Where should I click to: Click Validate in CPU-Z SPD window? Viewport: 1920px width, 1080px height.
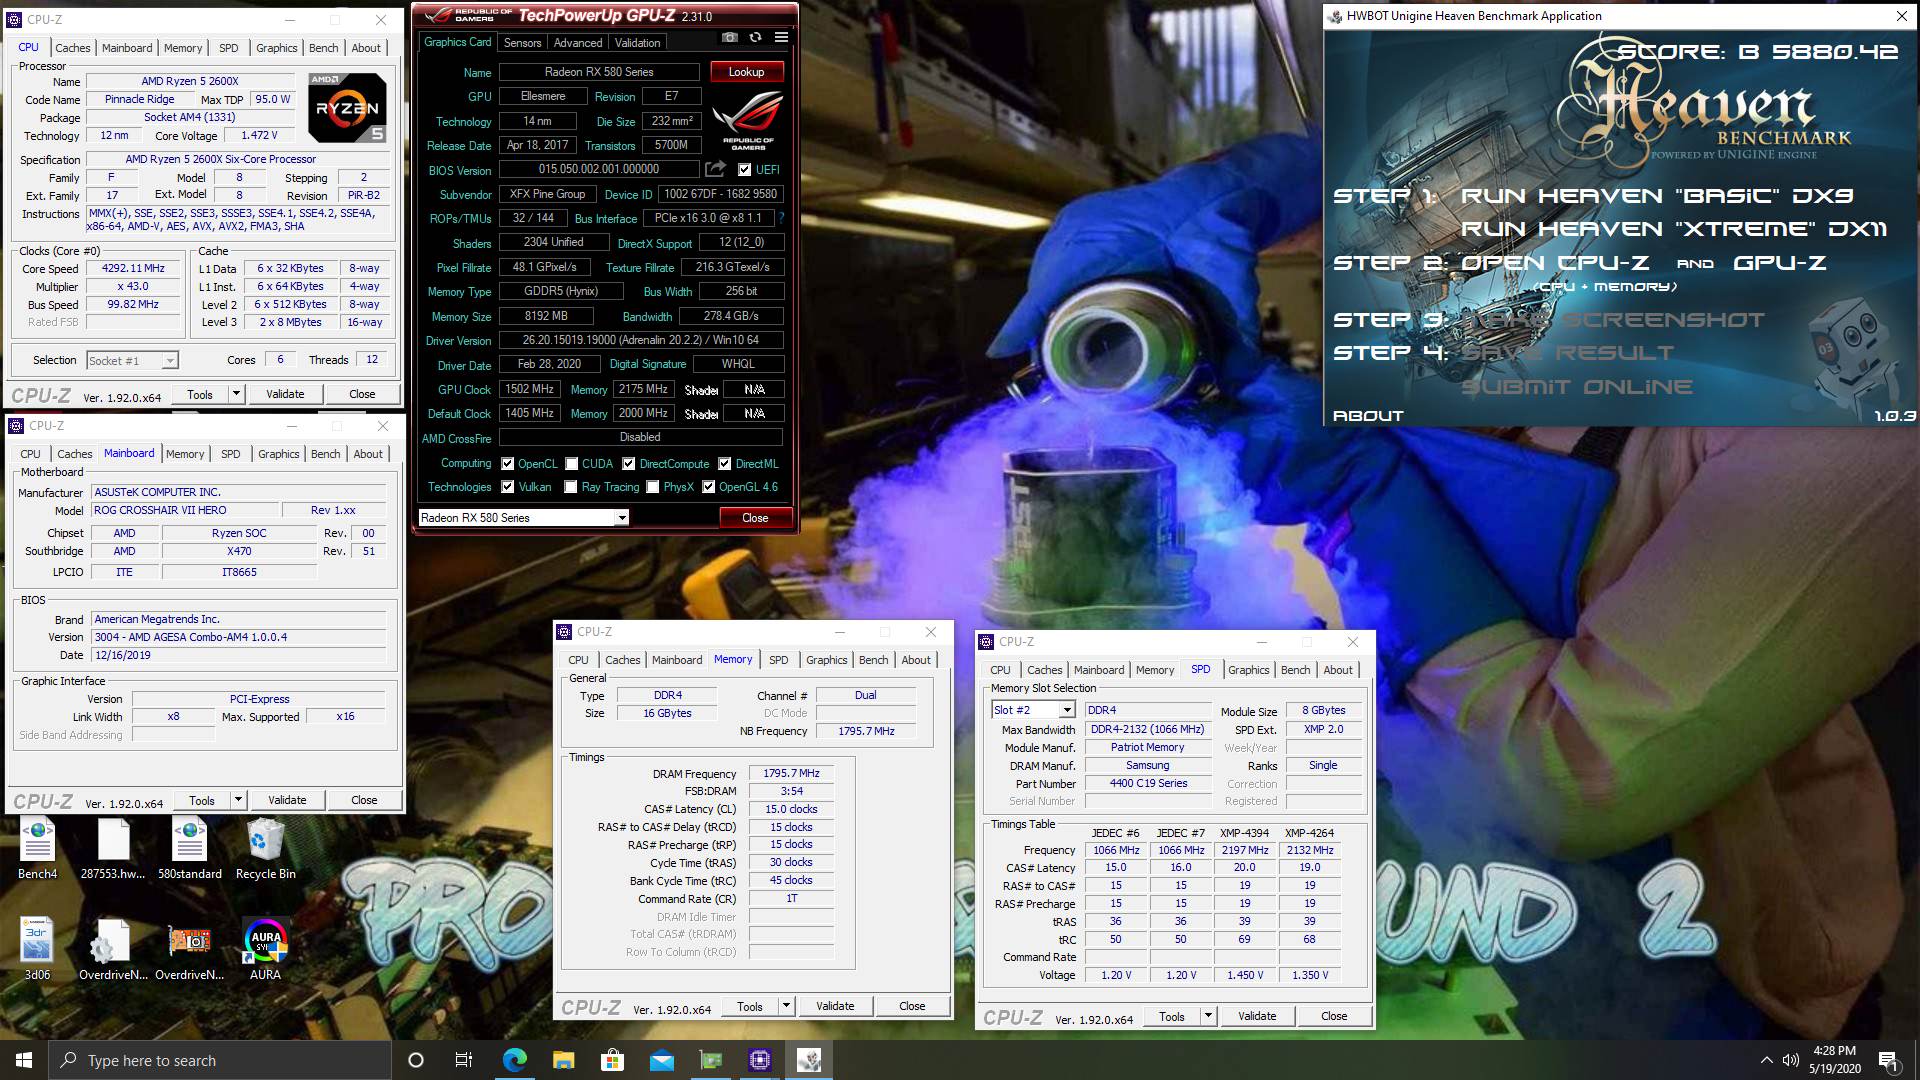pos(1257,1016)
